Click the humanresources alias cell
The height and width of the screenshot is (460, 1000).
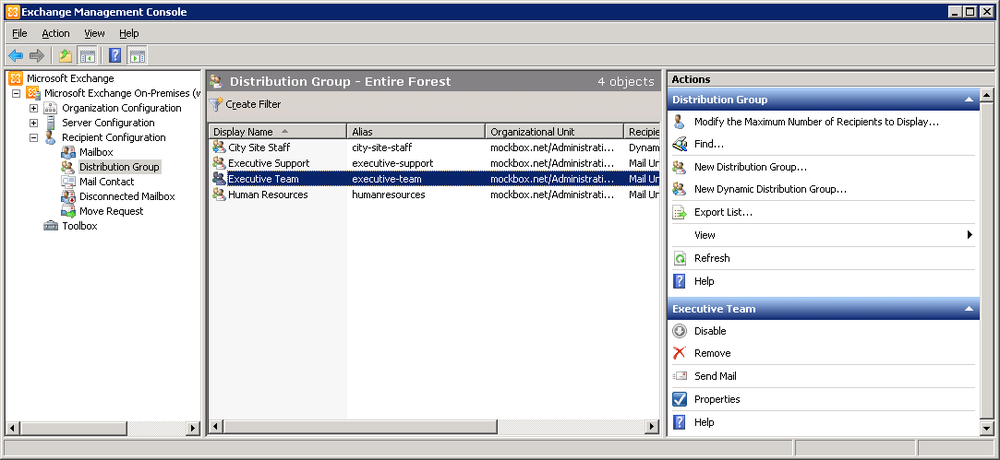388,195
